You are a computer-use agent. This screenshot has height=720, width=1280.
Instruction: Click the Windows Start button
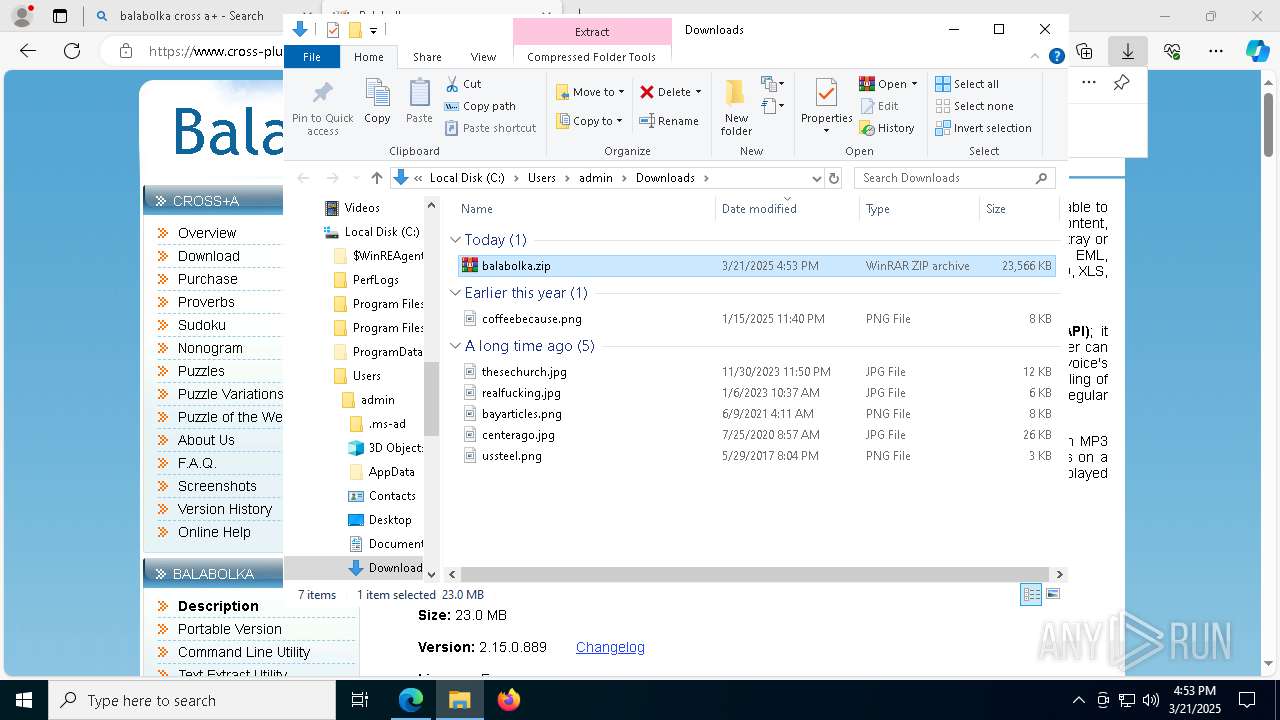[x=23, y=700]
